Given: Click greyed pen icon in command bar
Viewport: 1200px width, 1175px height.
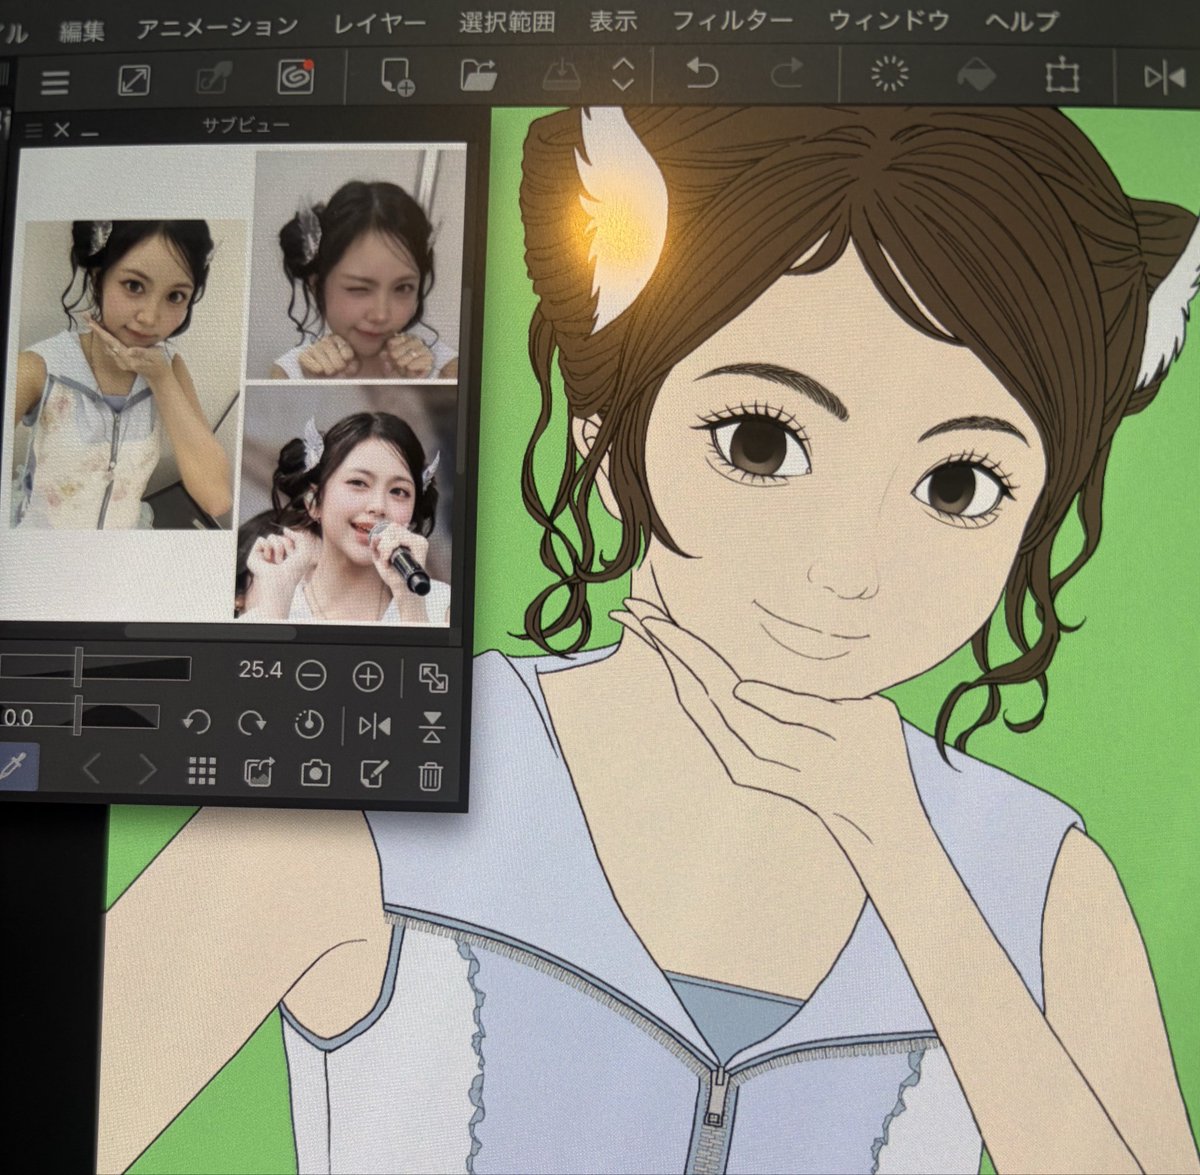Looking at the screenshot, I should tap(212, 78).
